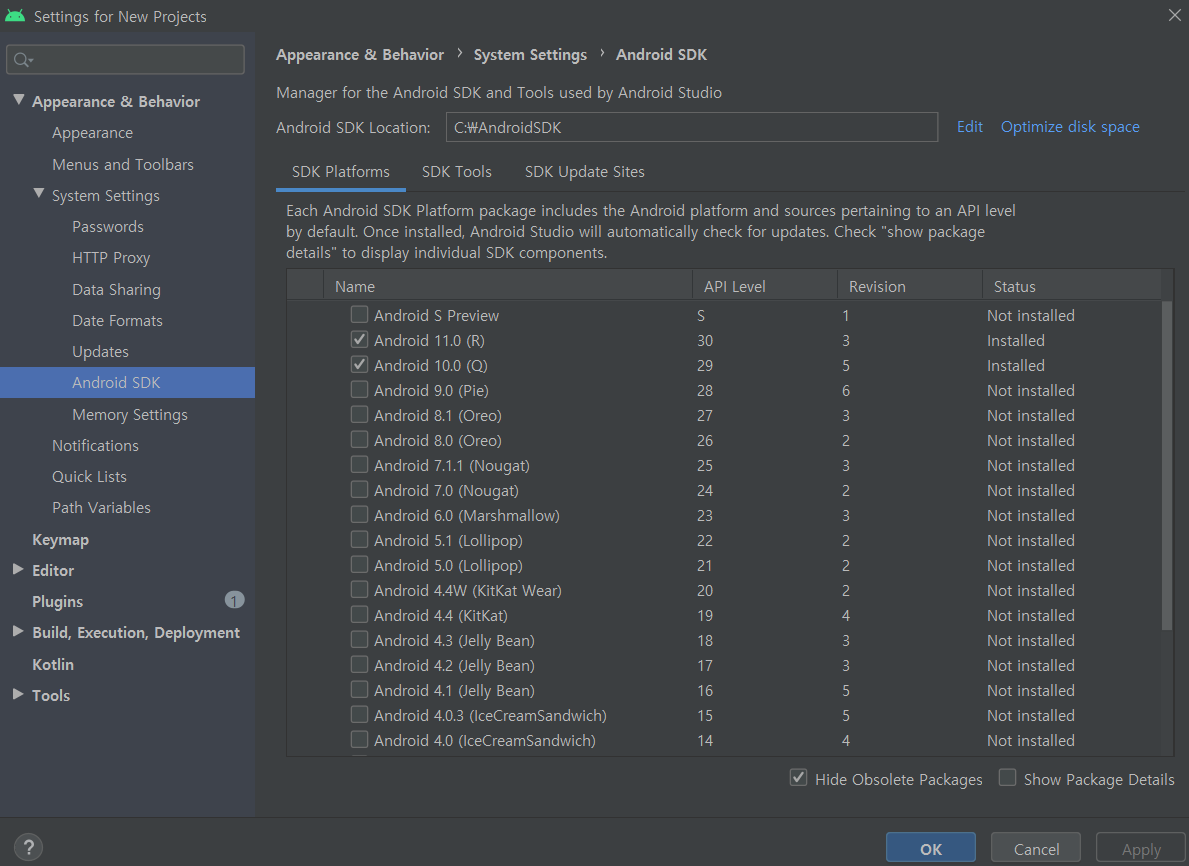Open Date Formats settings

point(118,321)
